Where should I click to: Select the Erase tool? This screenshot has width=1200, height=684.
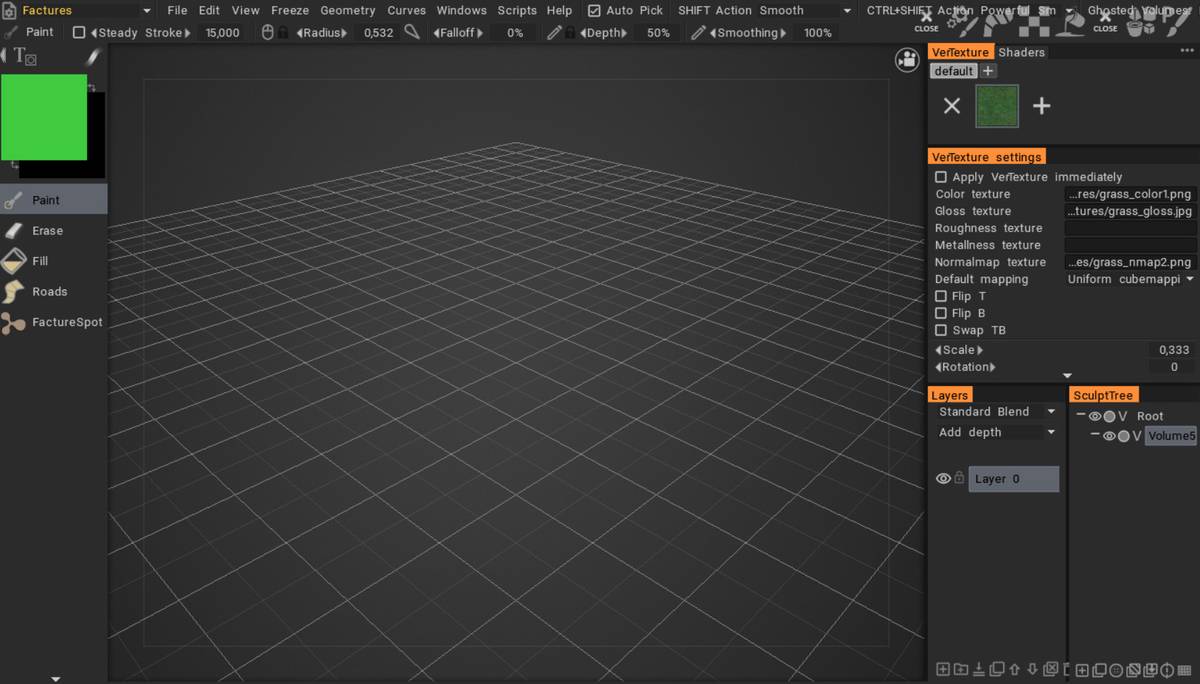[53, 231]
